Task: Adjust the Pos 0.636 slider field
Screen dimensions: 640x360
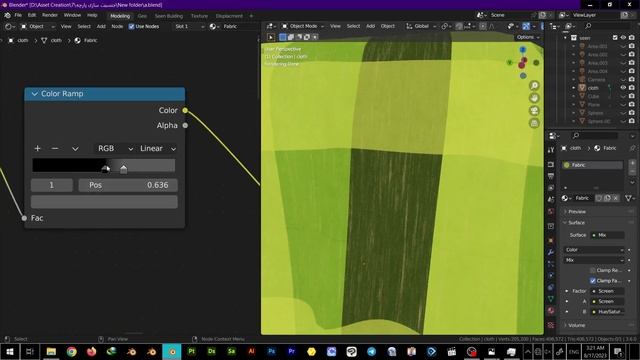Action: (x=128, y=185)
